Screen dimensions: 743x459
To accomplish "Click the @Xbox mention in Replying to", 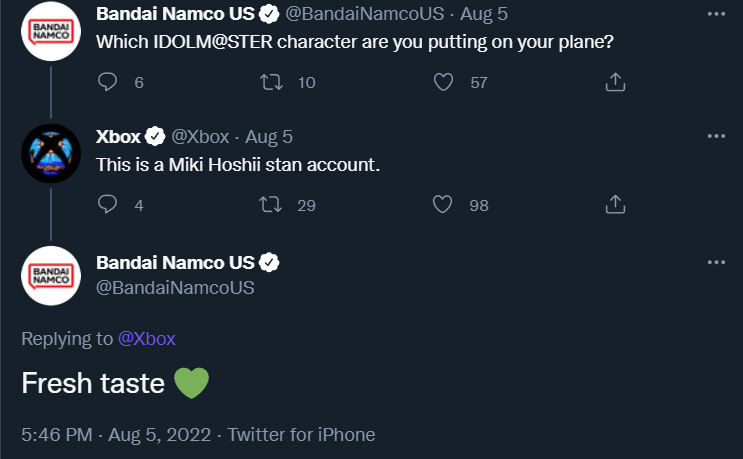I will pos(147,338).
